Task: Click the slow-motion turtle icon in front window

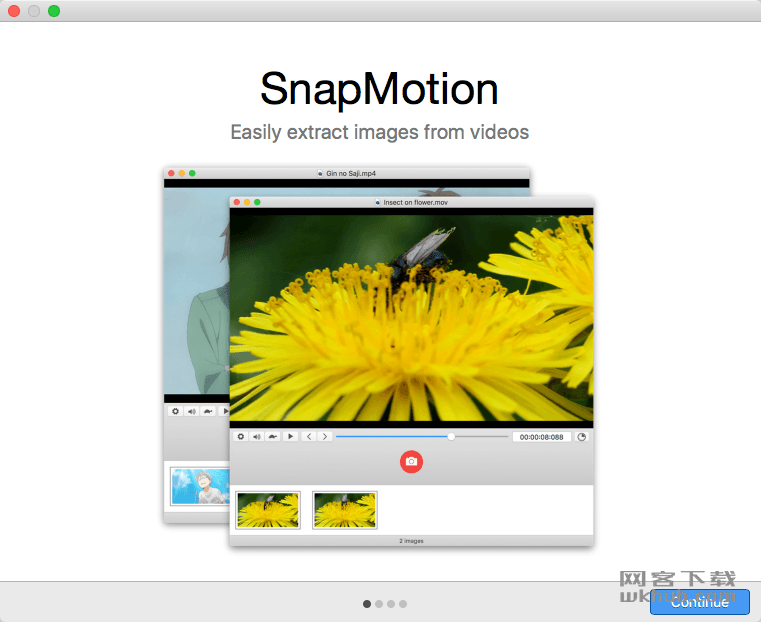Action: [273, 437]
